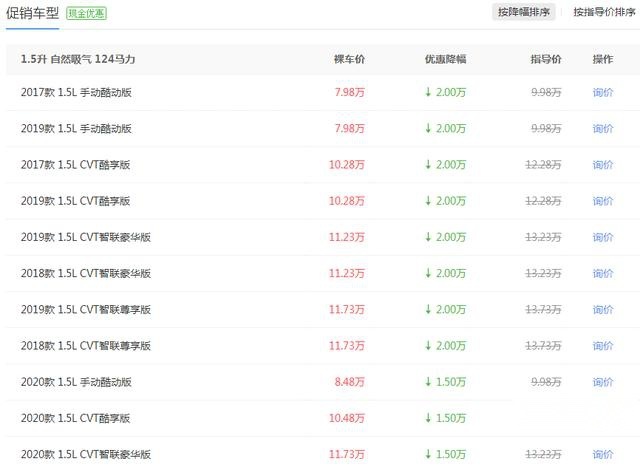Select struck-through 9.98万 guide price of 2017款 手动酷动版
Image resolution: width=640 pixels, height=467 pixels.
click(546, 92)
